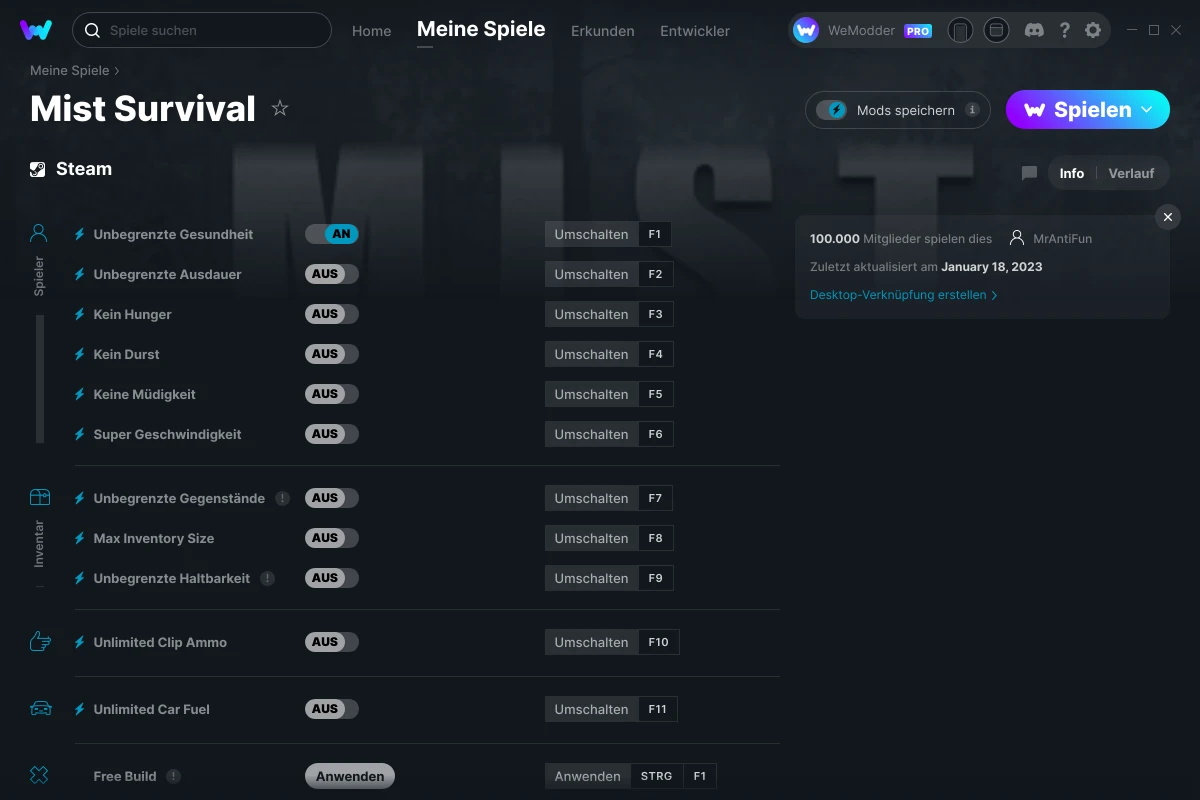Open the help question mark icon
Viewport: 1200px width, 800px height.
1065,30
